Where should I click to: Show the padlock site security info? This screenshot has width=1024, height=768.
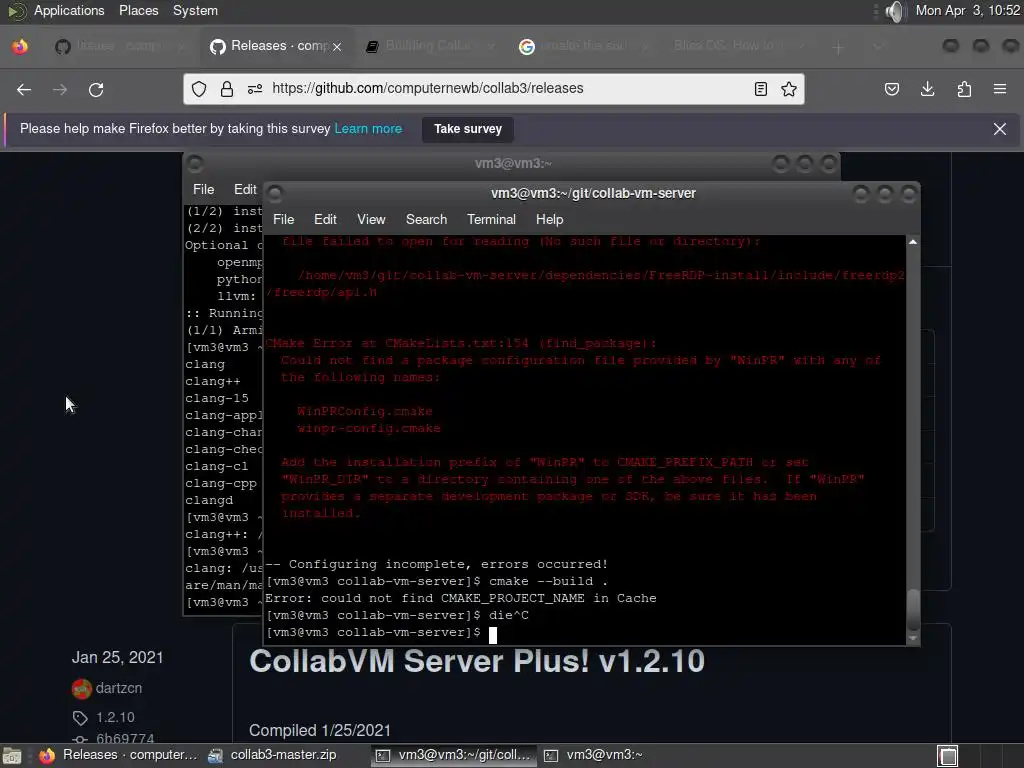pyautogui.click(x=227, y=89)
